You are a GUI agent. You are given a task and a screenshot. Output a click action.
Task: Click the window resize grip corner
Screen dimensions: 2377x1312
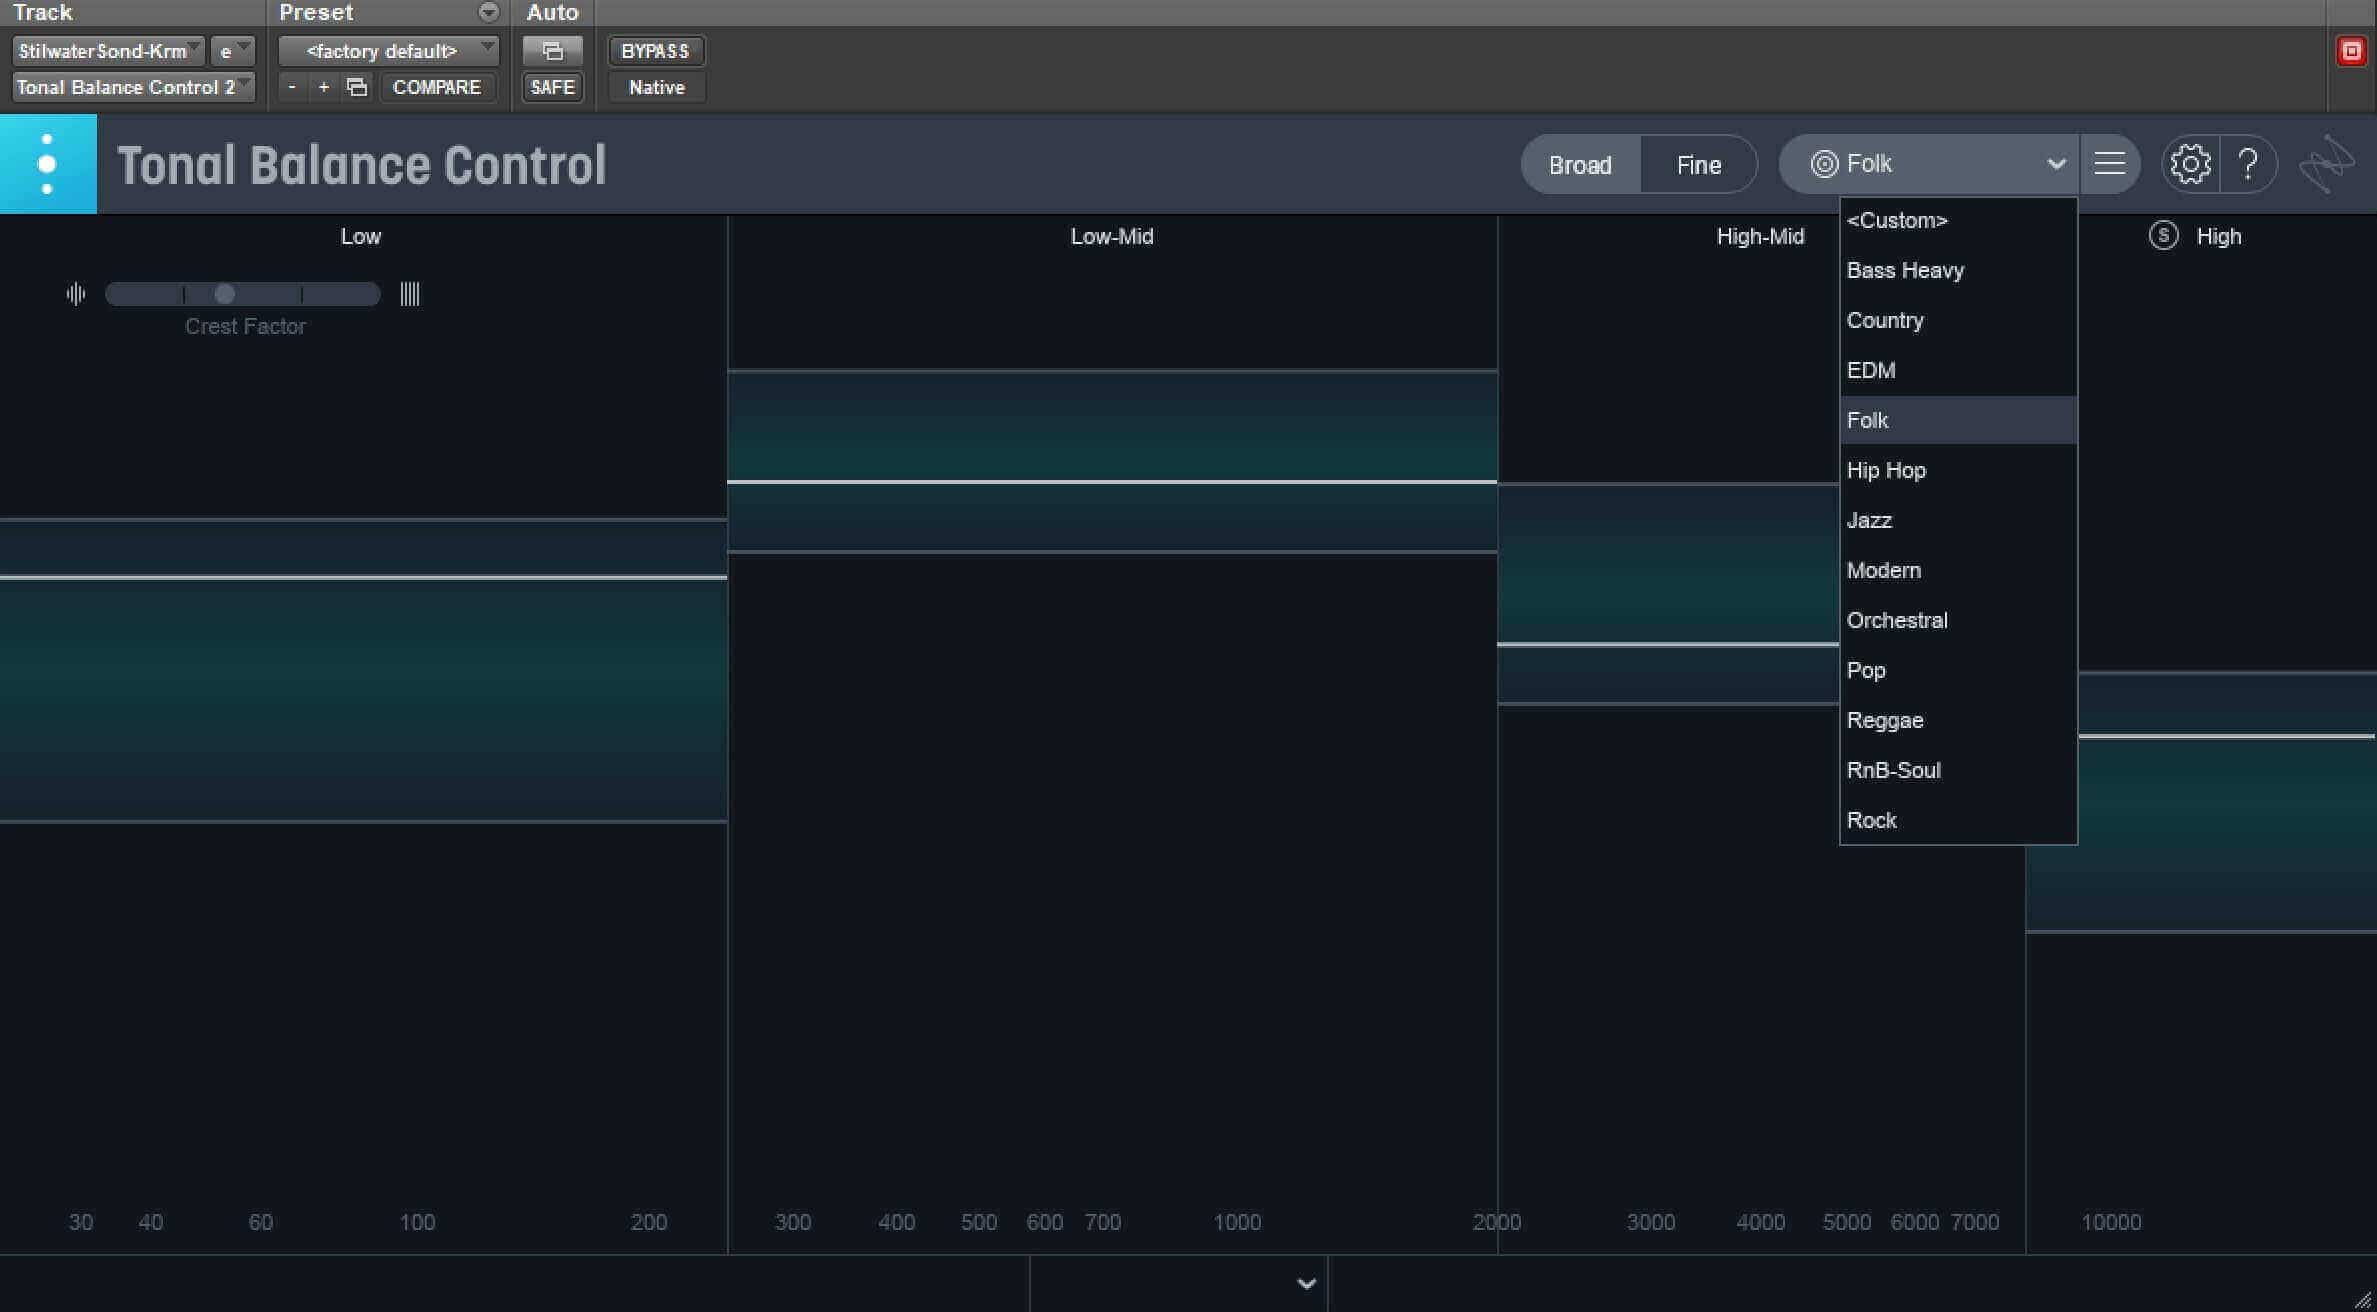pyautogui.click(x=2363, y=1299)
